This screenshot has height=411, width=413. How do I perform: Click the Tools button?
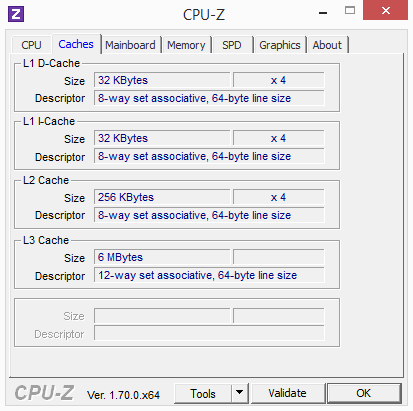pos(203,393)
